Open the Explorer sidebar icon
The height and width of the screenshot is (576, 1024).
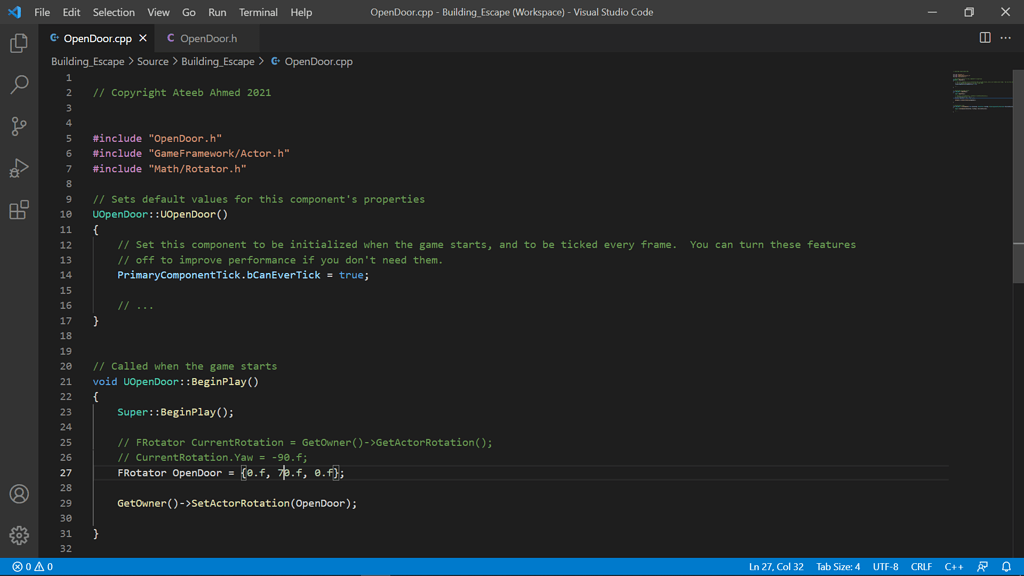pos(19,44)
